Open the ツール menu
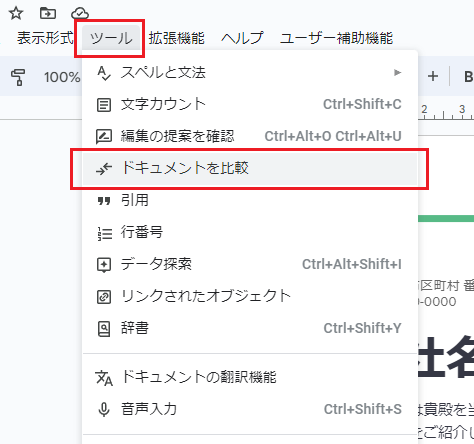Viewport: 474px width, 444px height. tap(111, 38)
